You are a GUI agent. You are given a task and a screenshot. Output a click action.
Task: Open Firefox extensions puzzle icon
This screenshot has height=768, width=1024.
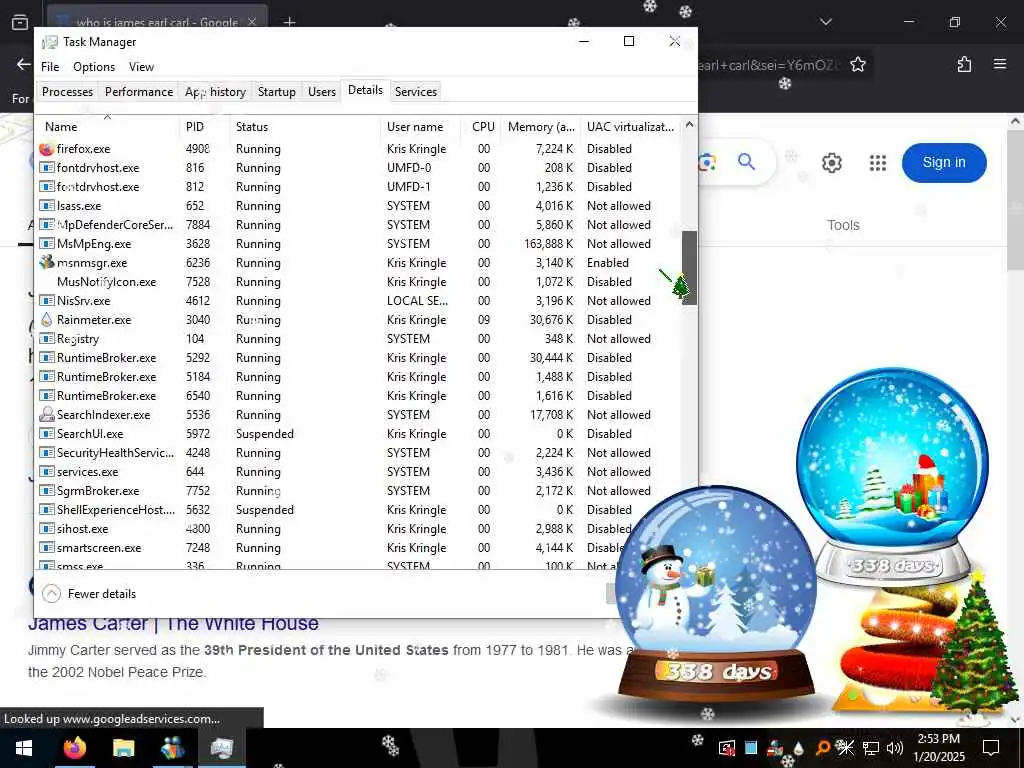(x=964, y=64)
